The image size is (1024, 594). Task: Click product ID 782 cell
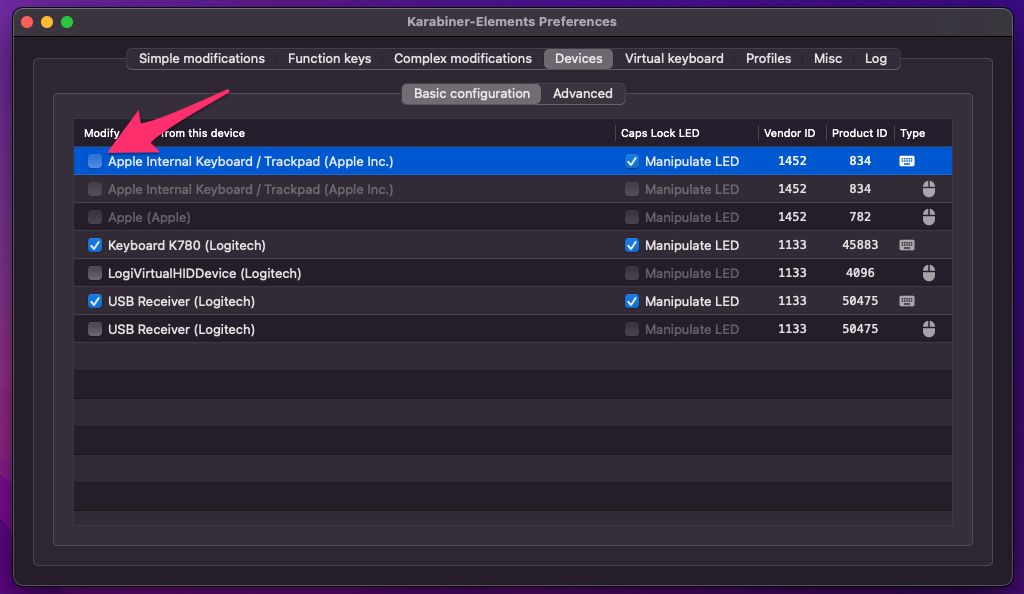coord(859,217)
